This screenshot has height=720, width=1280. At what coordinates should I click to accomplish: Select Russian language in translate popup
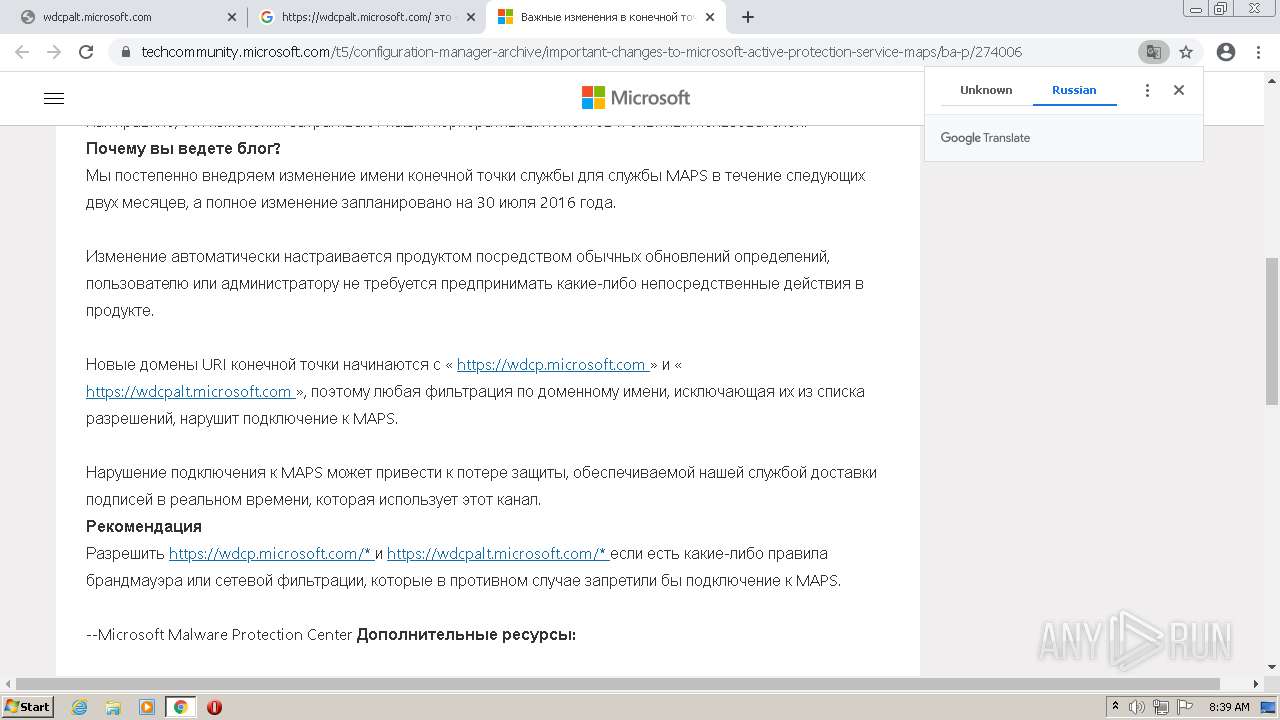[1074, 90]
